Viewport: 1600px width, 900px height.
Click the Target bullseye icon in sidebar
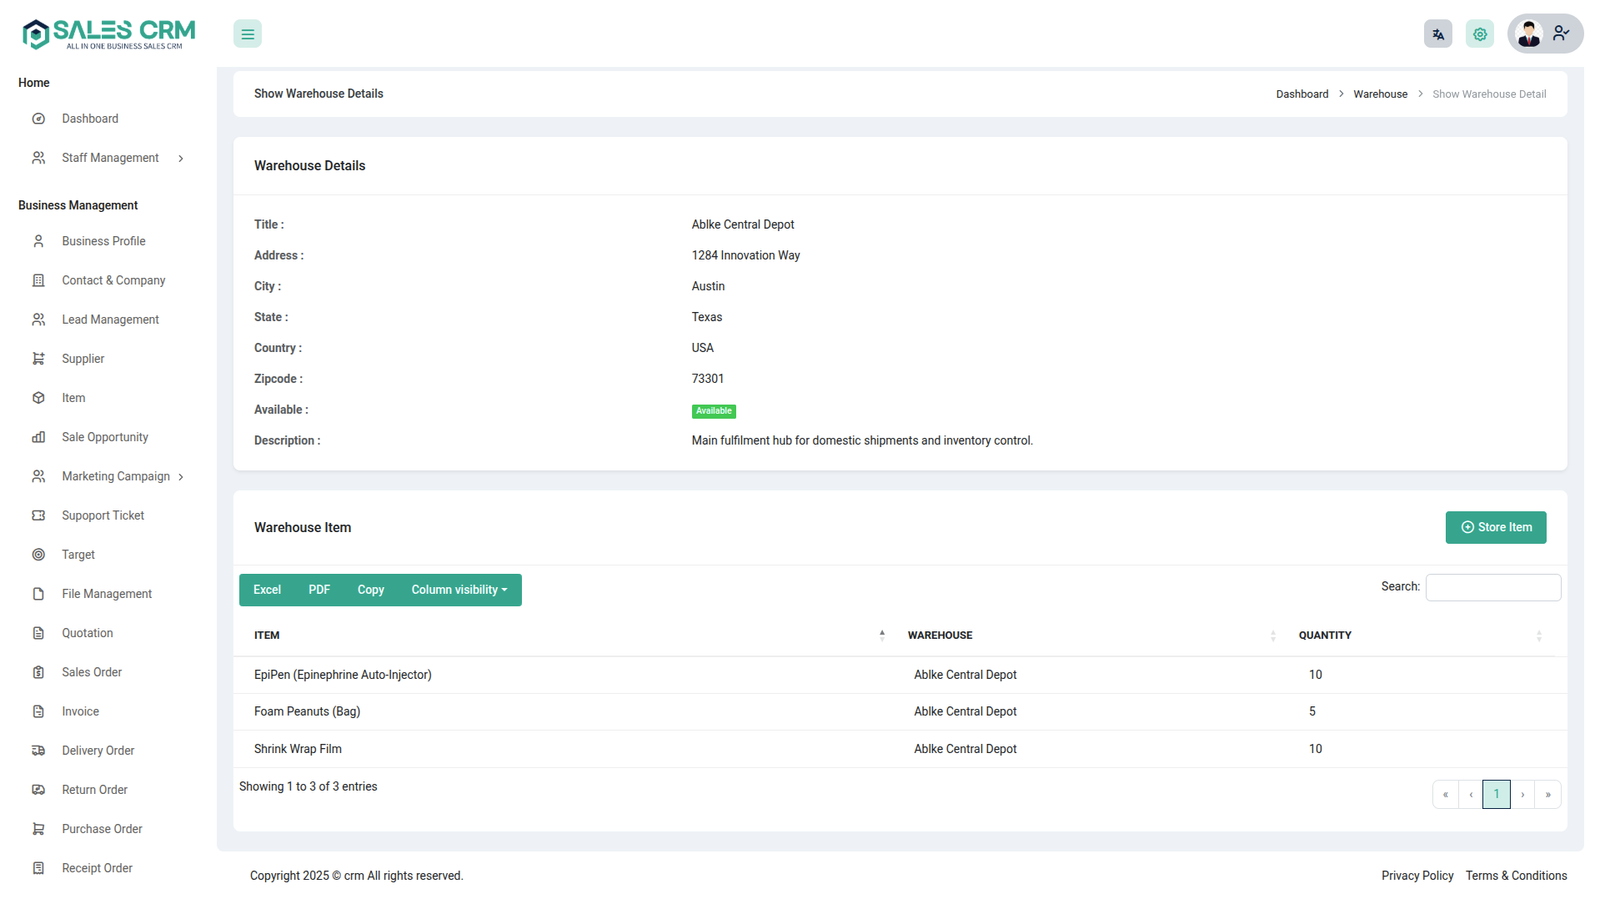pyautogui.click(x=38, y=555)
